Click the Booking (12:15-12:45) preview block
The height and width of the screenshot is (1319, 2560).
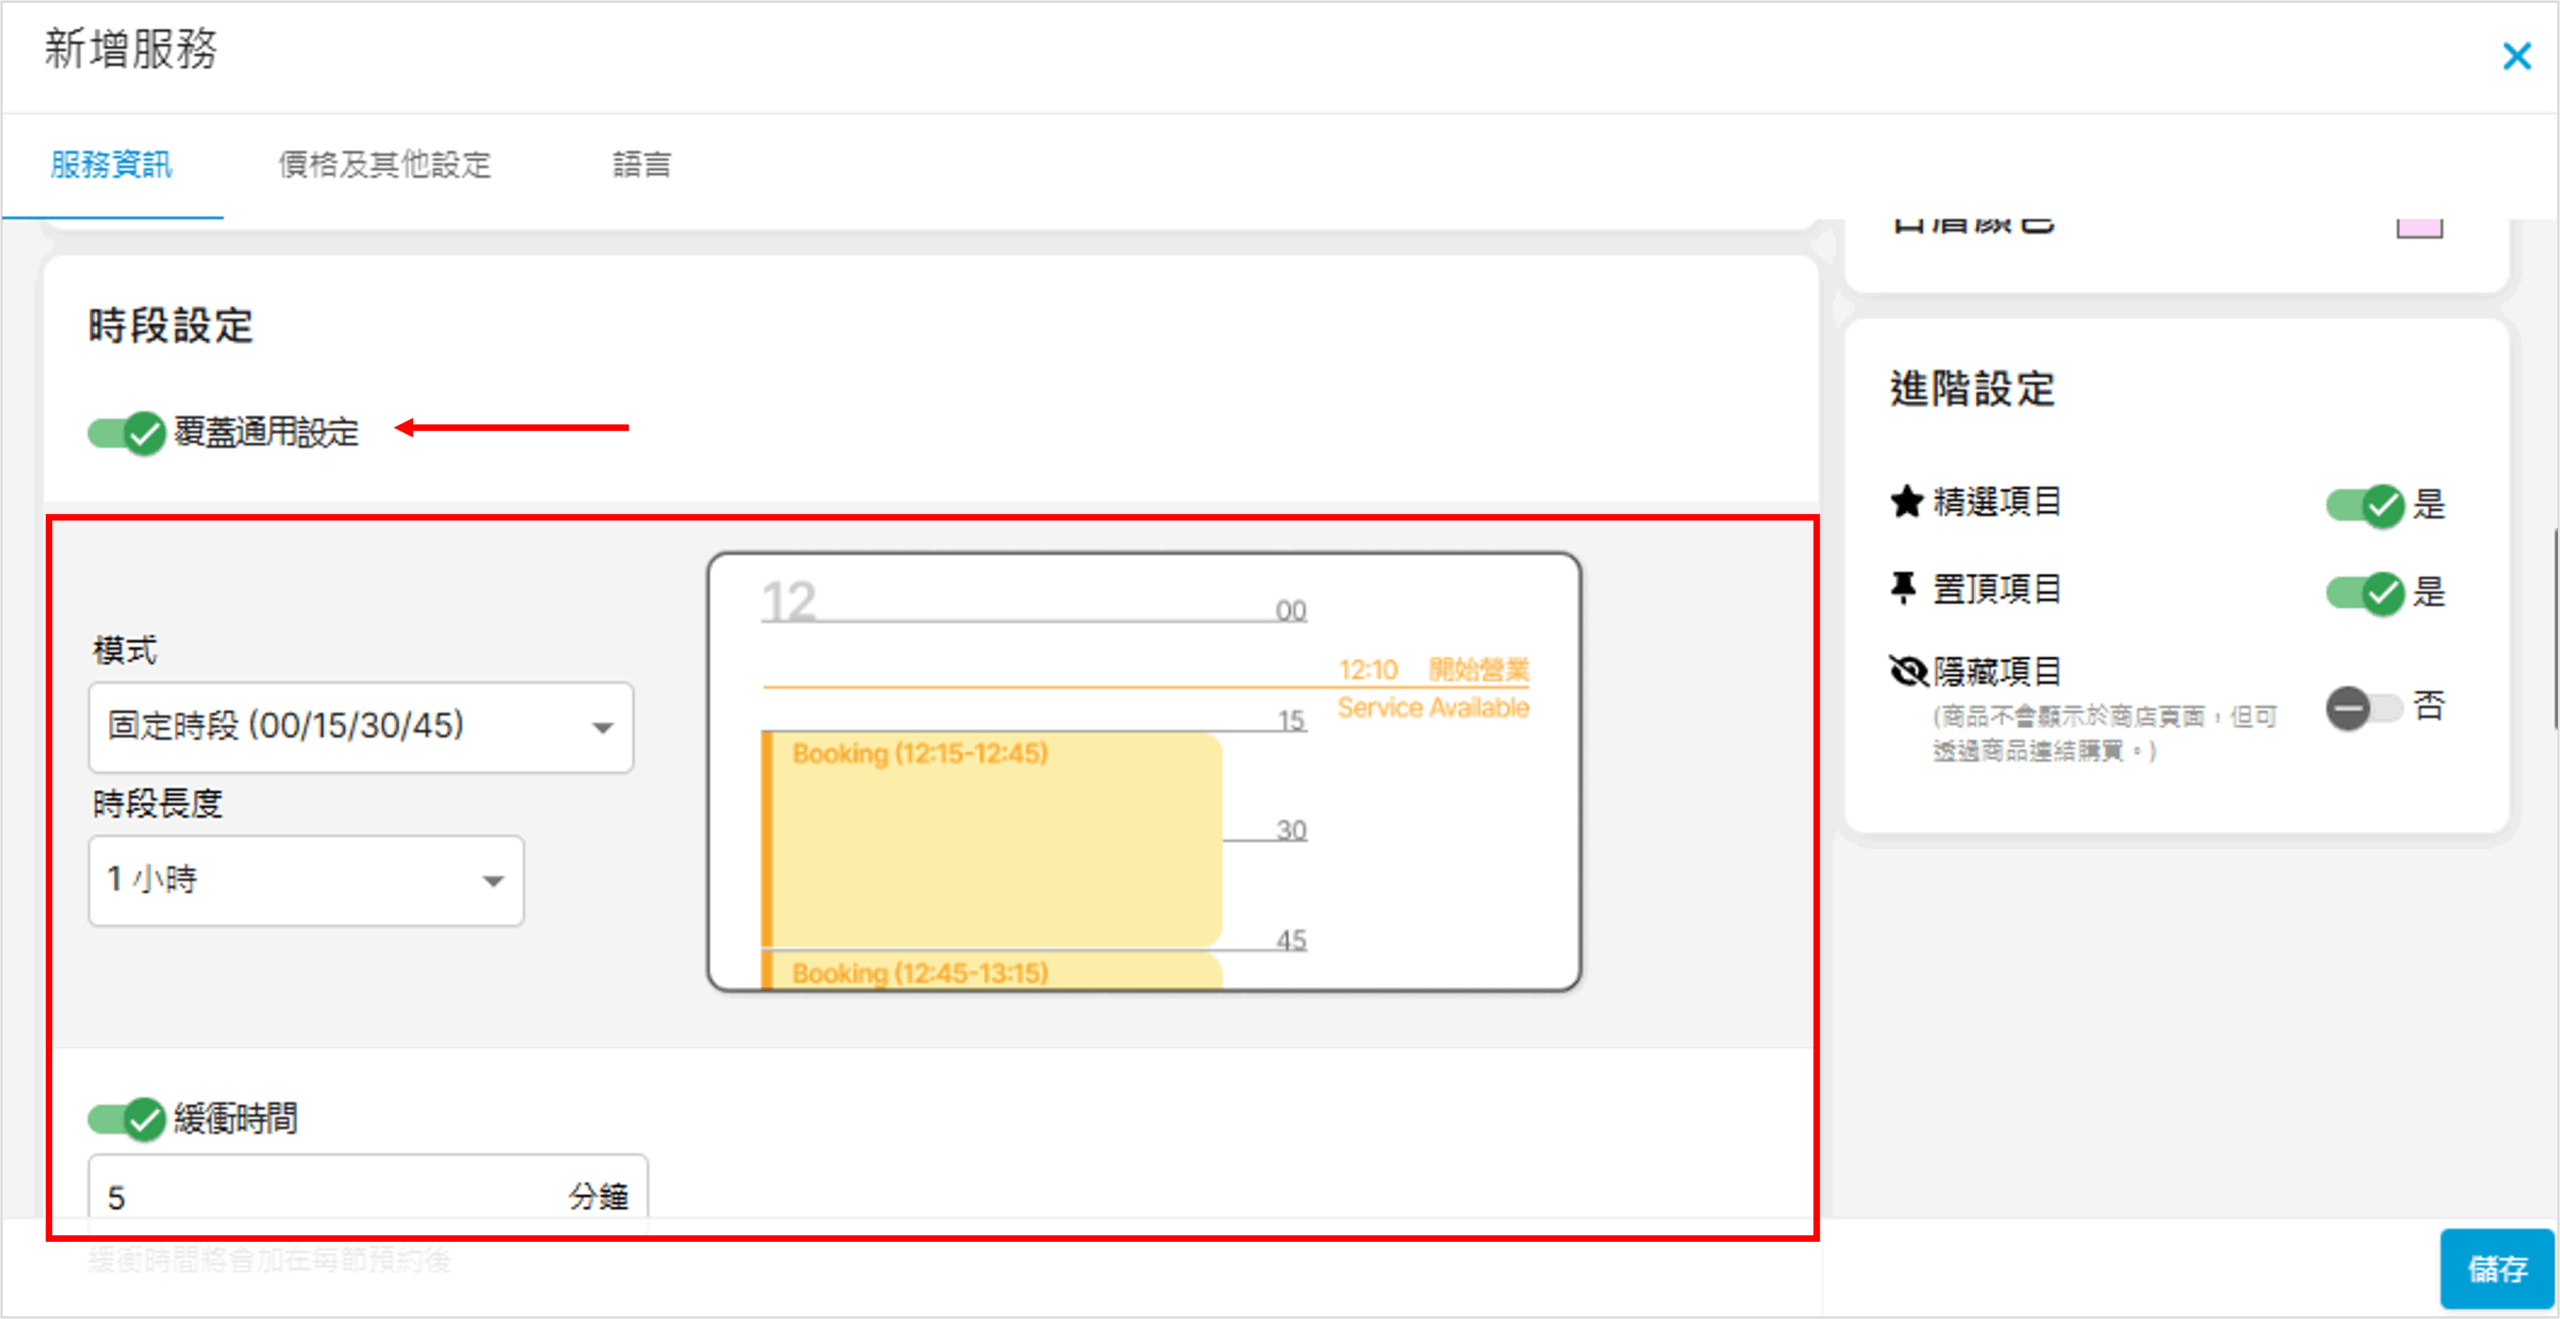(990, 838)
